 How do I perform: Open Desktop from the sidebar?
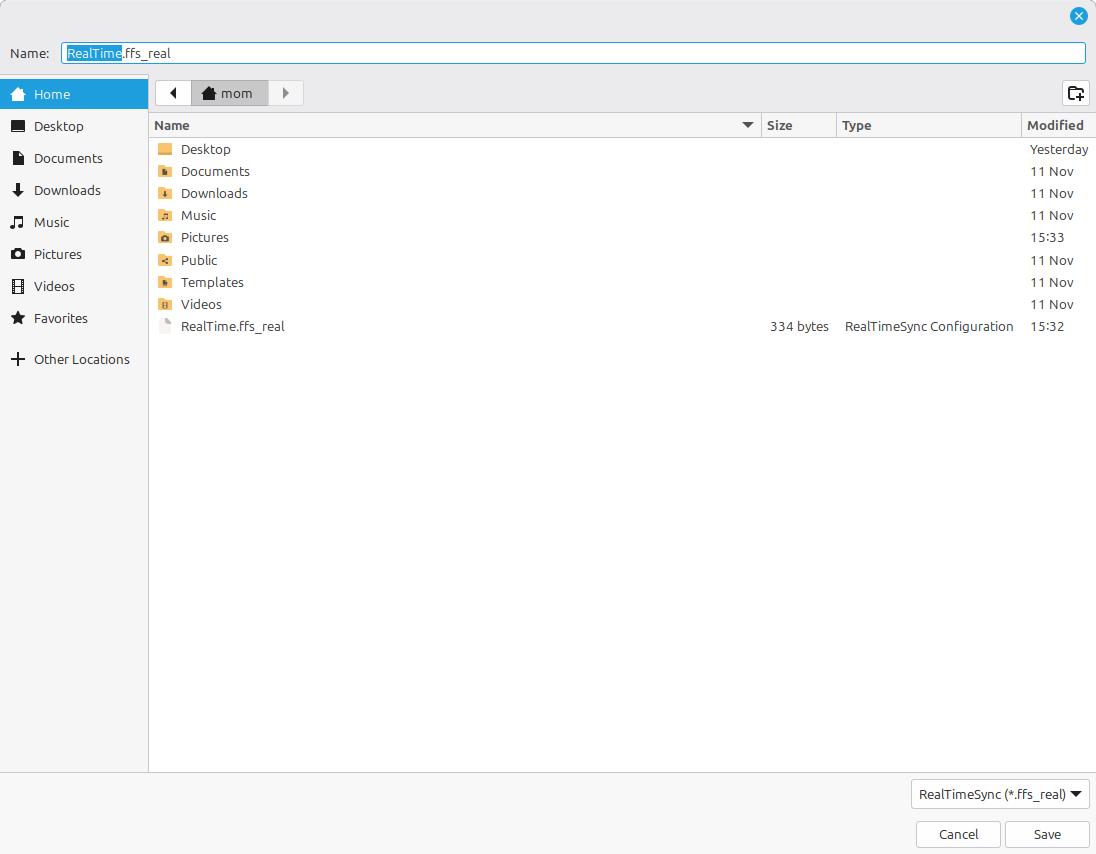(x=74, y=126)
